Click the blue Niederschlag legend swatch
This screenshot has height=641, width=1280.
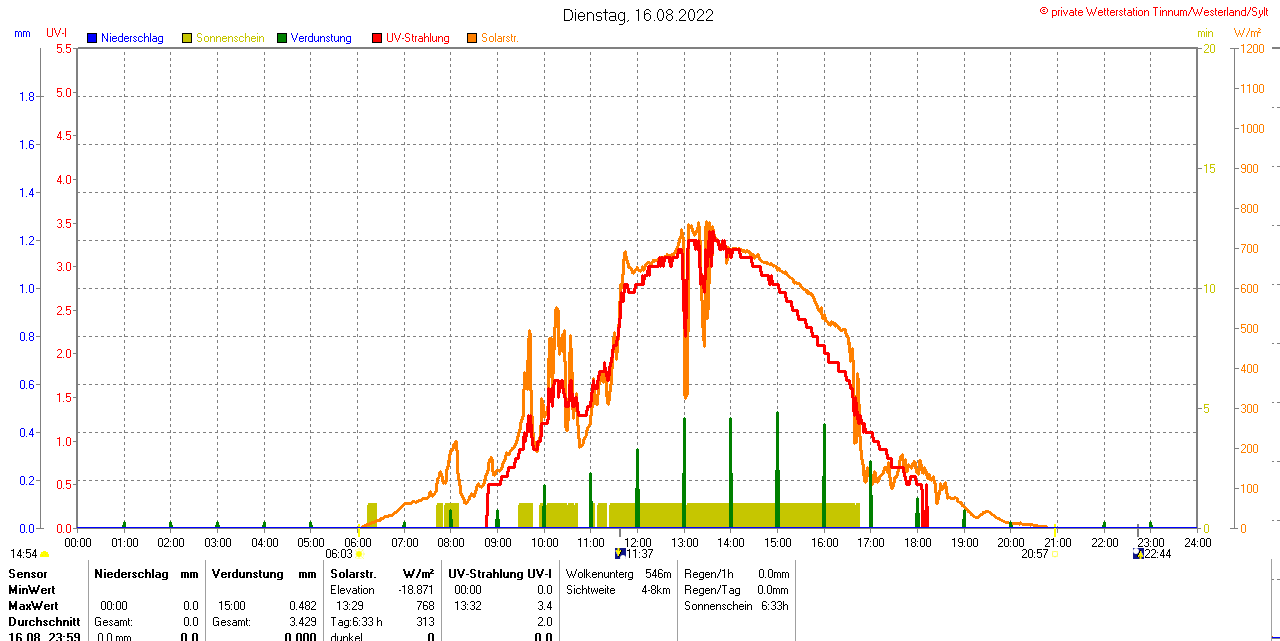92,38
